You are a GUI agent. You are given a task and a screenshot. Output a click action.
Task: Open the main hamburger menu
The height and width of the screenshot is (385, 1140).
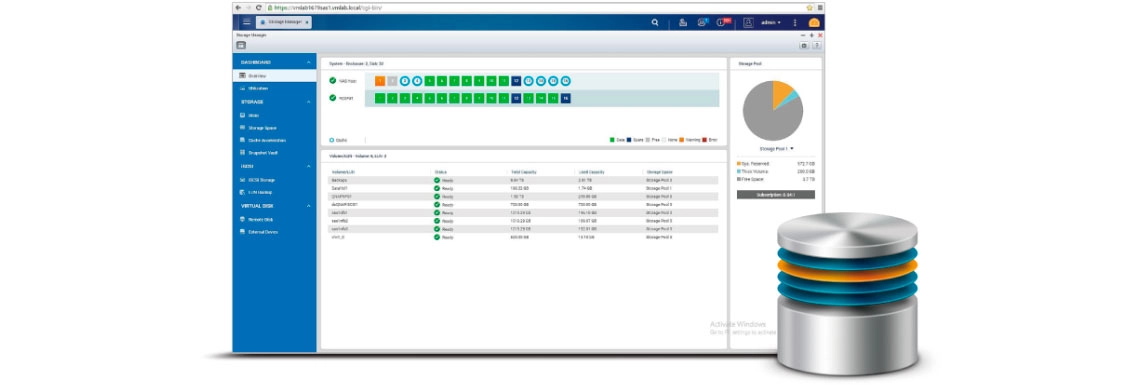pyautogui.click(x=246, y=23)
